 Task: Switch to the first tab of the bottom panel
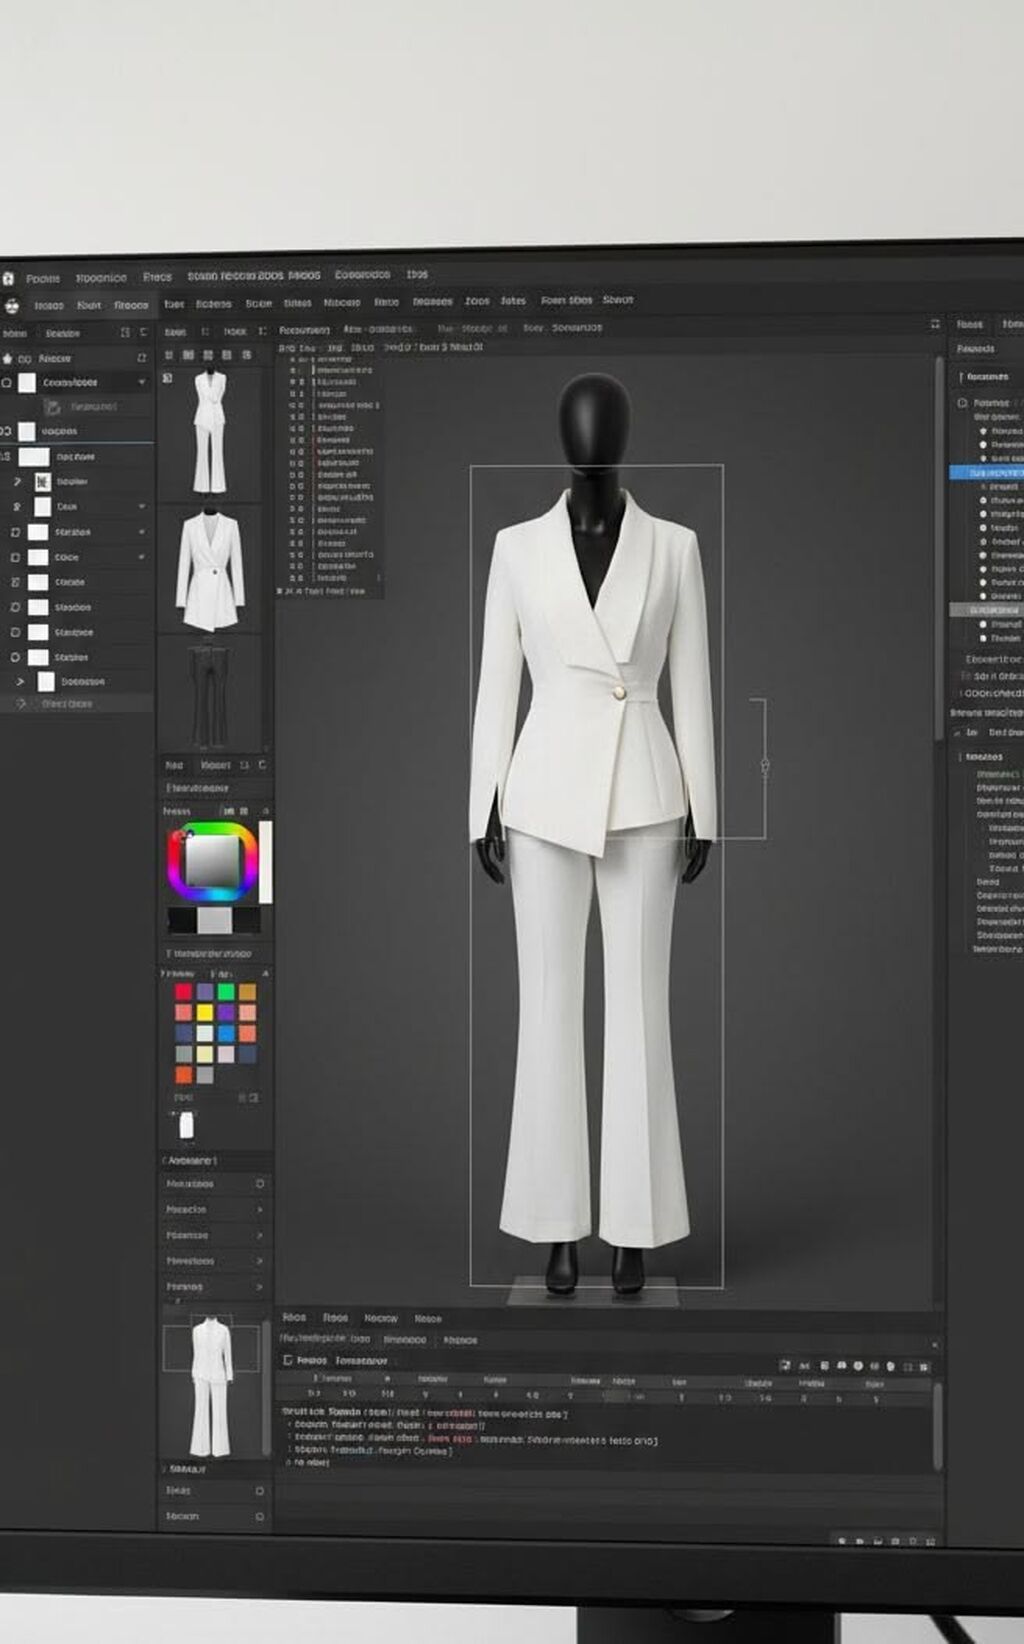pyautogui.click(x=294, y=1317)
